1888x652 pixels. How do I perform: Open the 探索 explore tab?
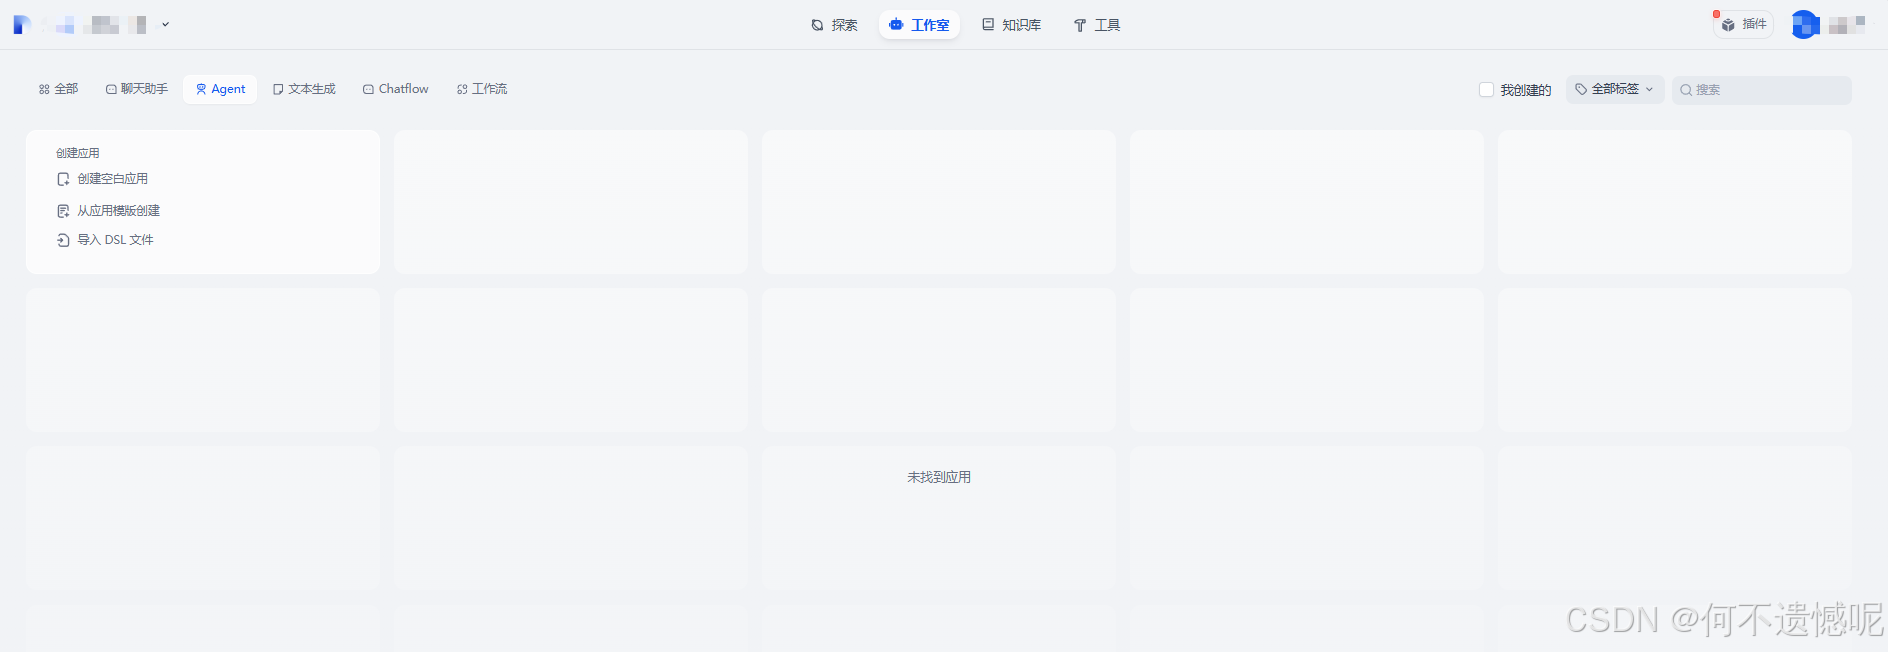click(x=834, y=25)
